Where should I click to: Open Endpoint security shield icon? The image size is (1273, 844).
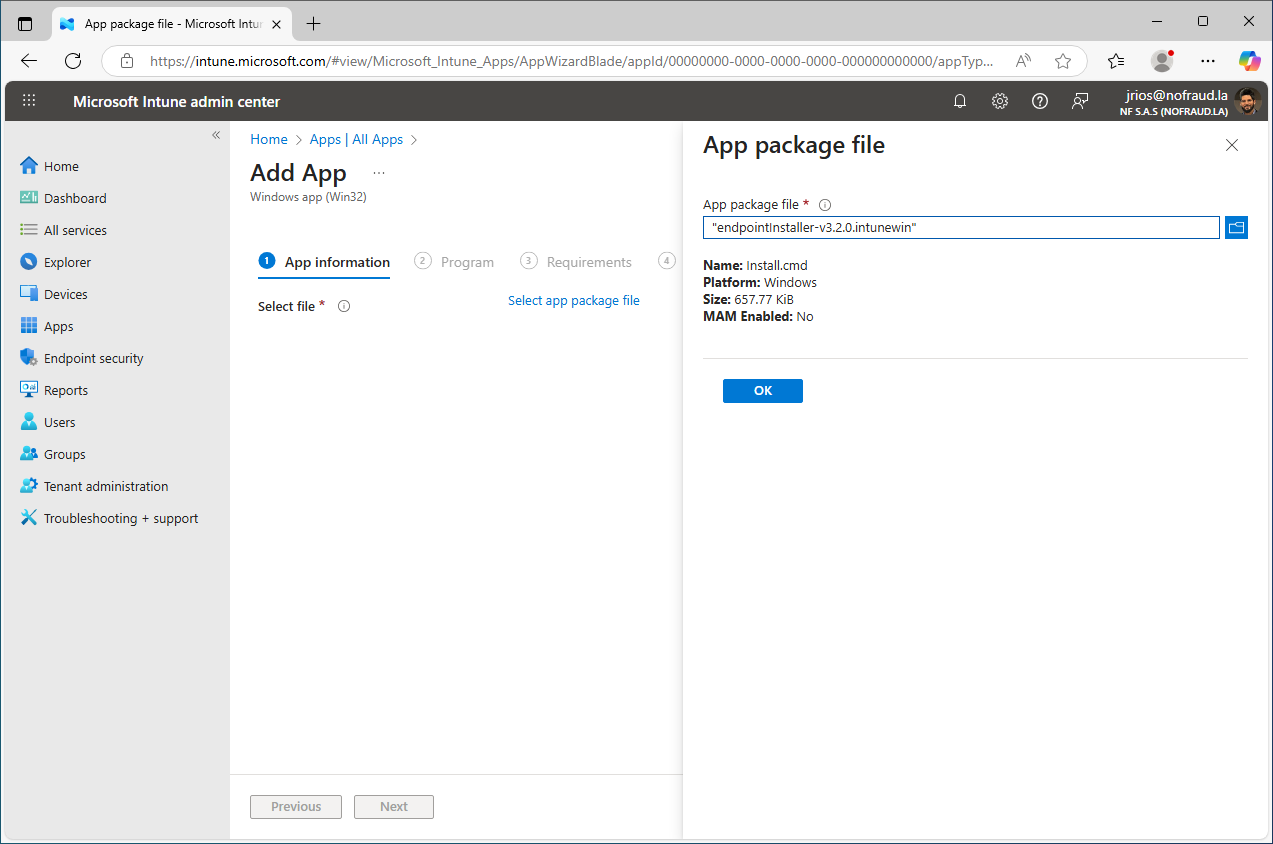28,358
